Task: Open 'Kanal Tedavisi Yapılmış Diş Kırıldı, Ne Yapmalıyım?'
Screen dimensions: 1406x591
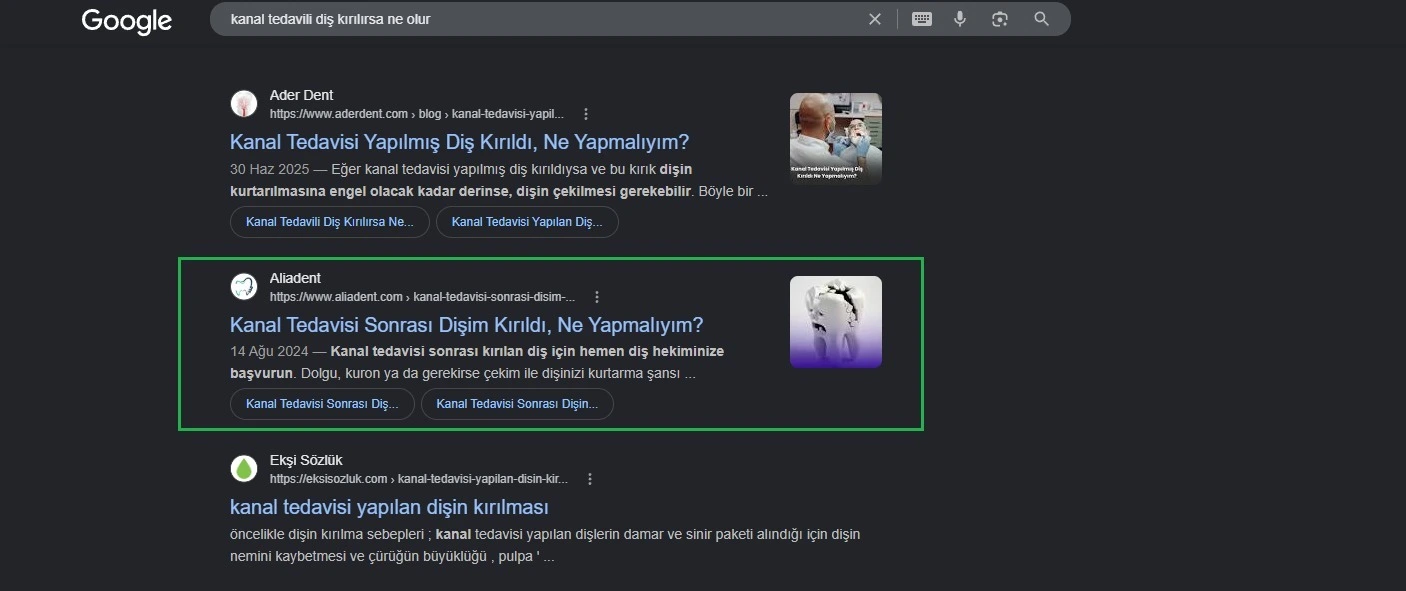Action: [x=459, y=142]
